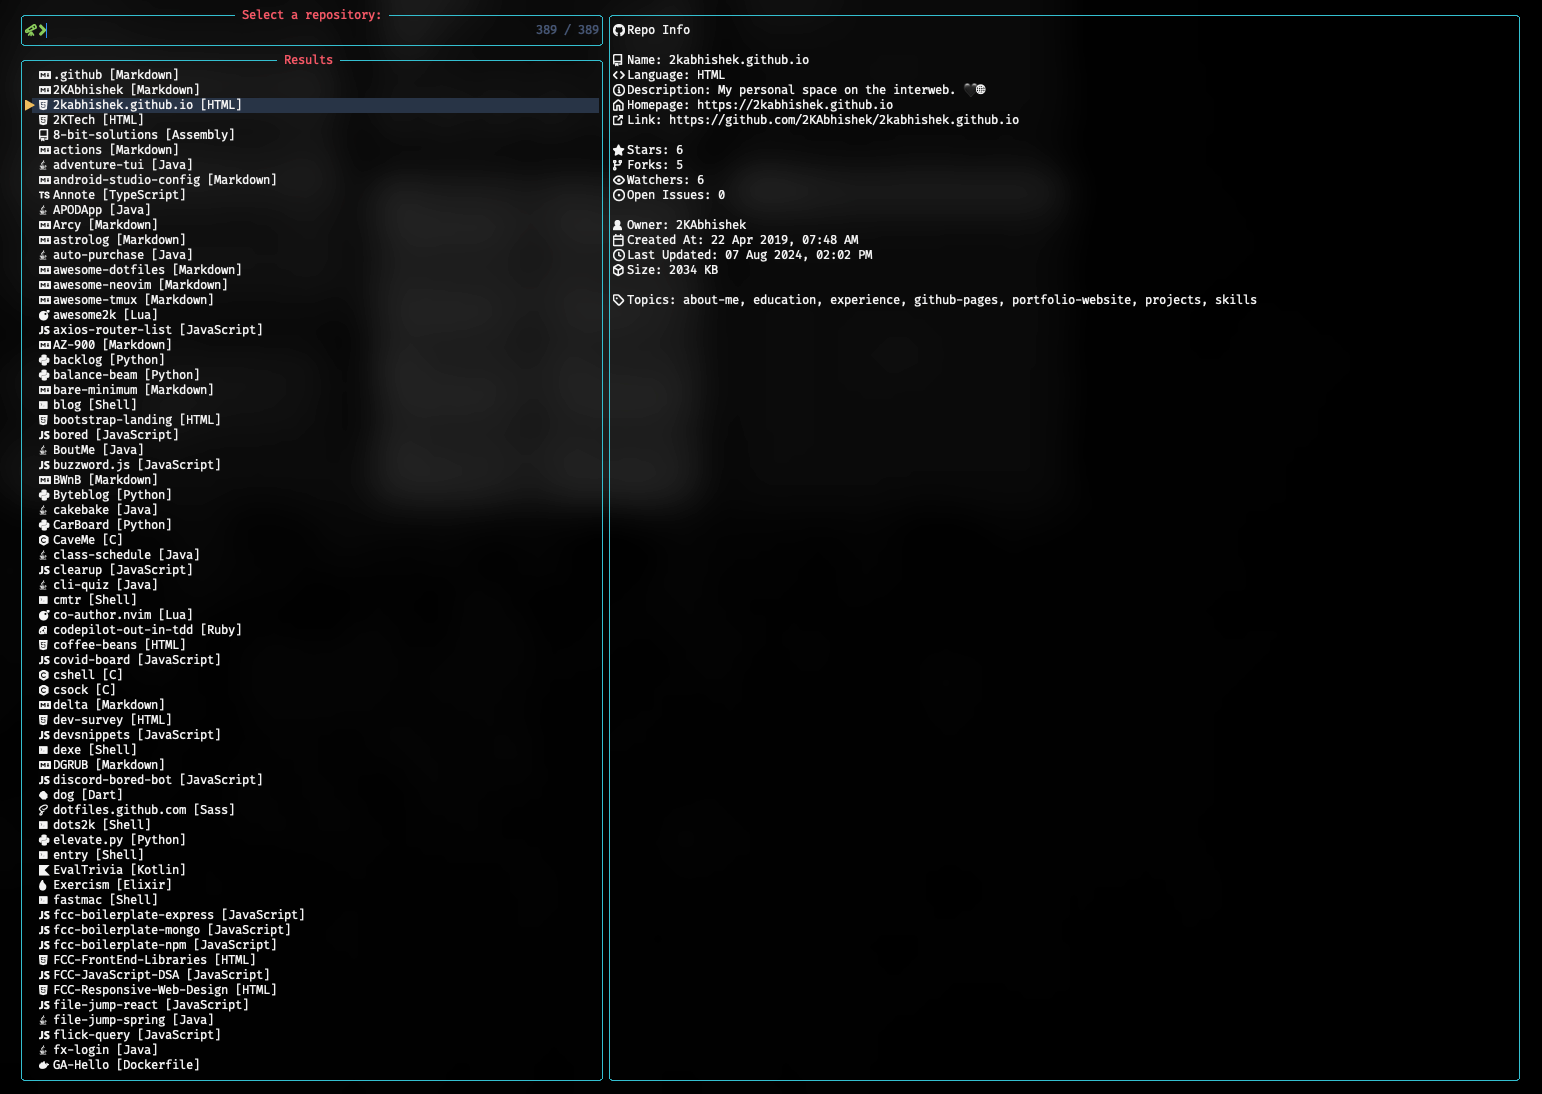Click the Elixir icon beside Exercism
The height and width of the screenshot is (1094, 1542).
[44, 885]
